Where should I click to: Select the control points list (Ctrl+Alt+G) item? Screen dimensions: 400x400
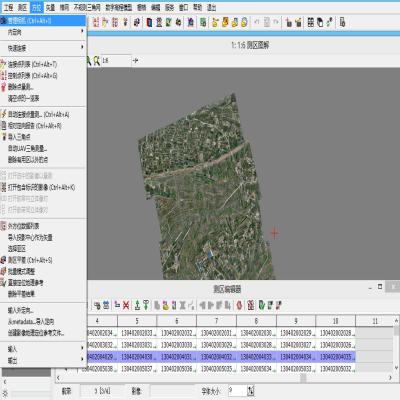[x=32, y=76]
